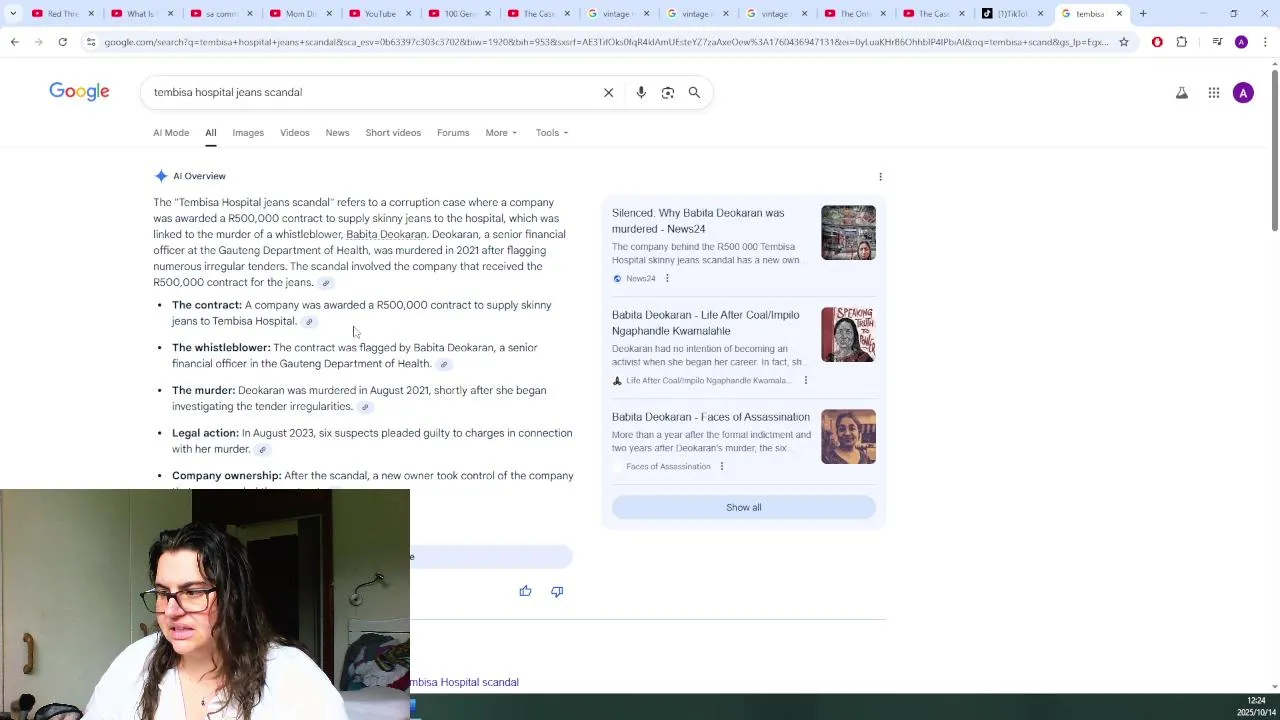This screenshot has width=1280, height=720.
Task: Switch to the 'Red Thre' browser tab
Action: tap(62, 14)
